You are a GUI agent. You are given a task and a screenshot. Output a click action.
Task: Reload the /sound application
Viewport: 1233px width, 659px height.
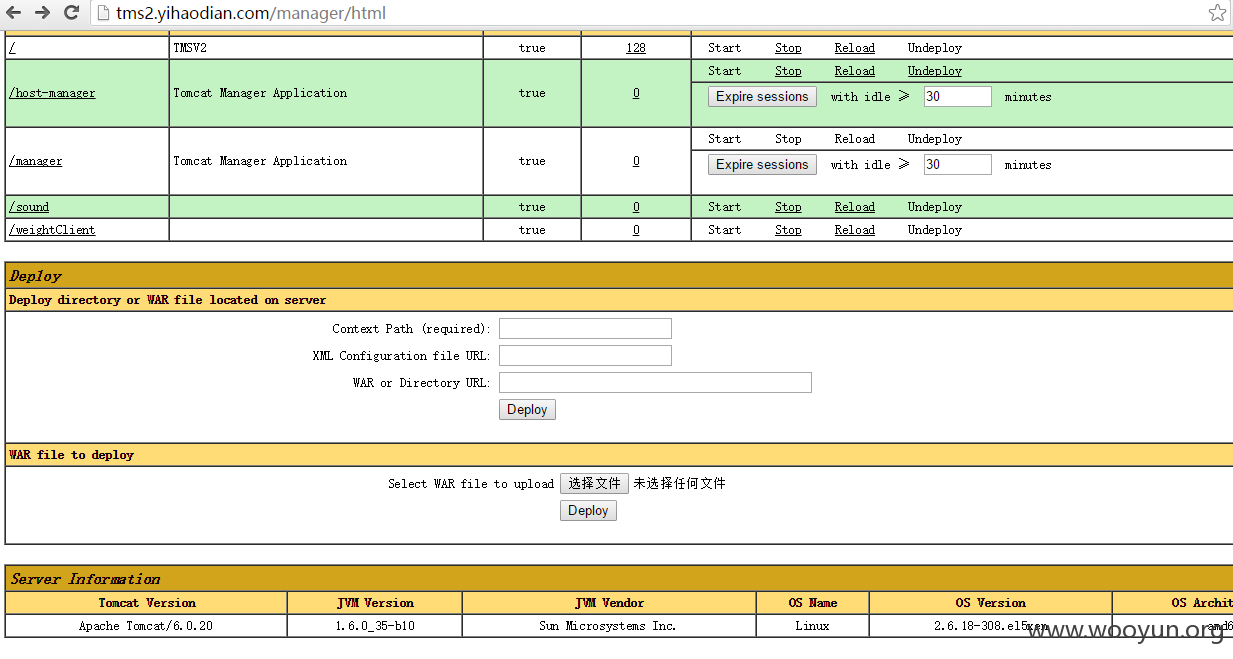tap(855, 207)
